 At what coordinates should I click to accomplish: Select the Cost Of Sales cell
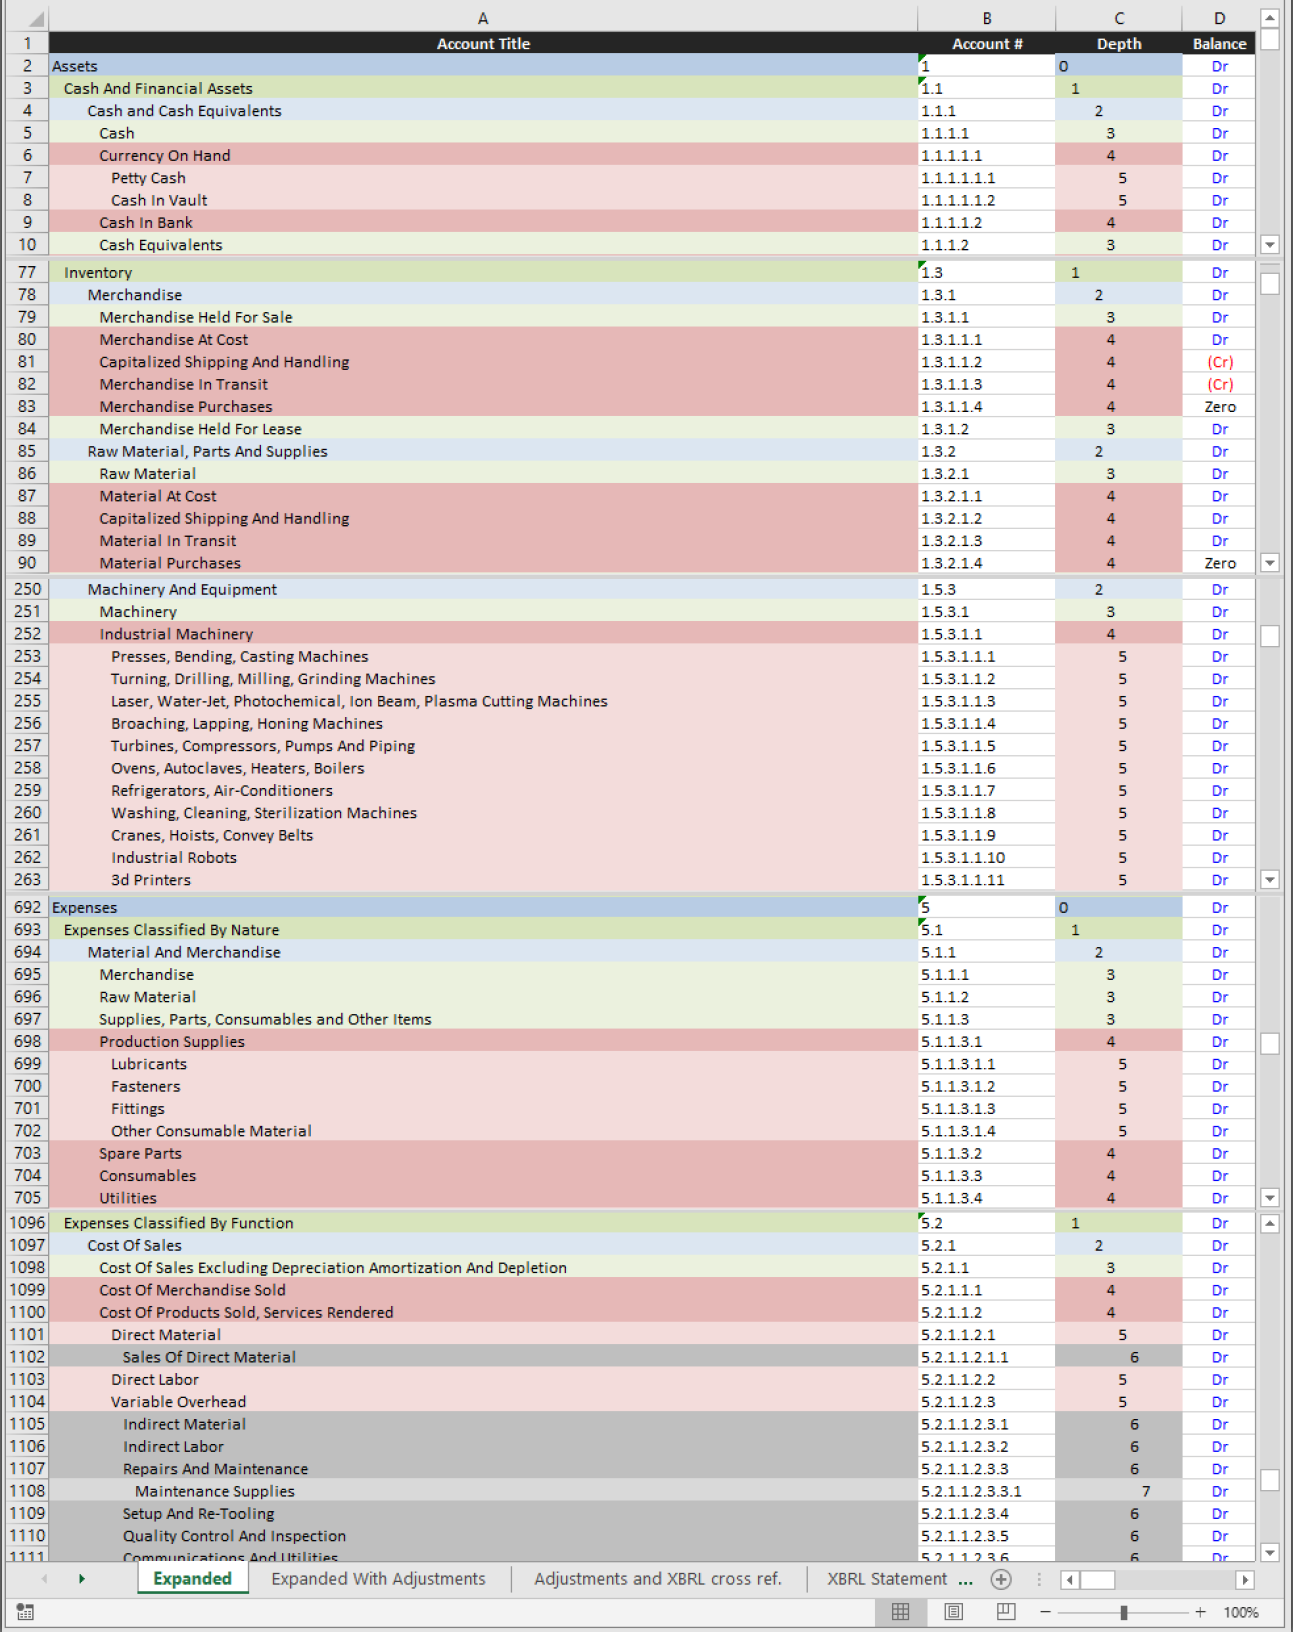[x=483, y=1245]
